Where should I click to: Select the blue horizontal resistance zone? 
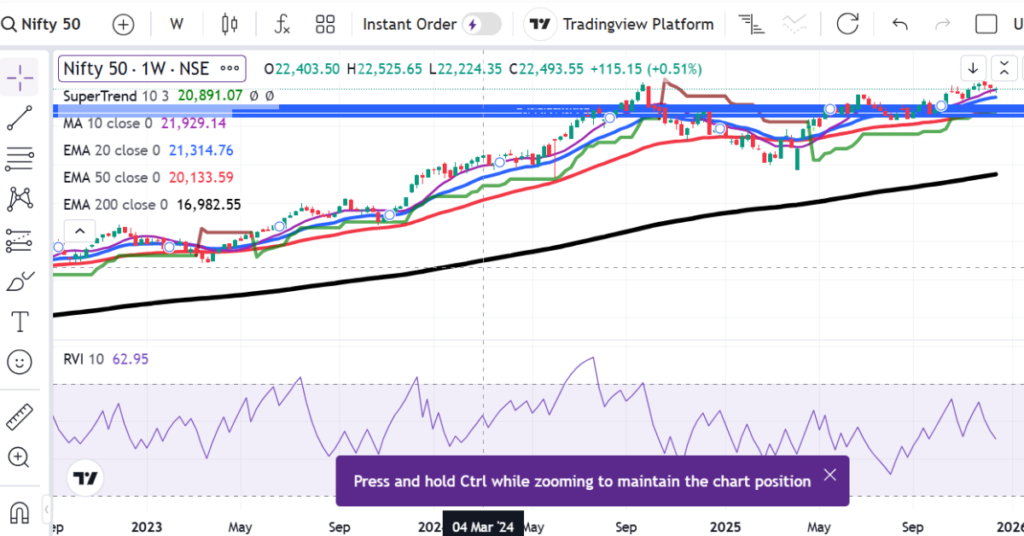click(538, 110)
